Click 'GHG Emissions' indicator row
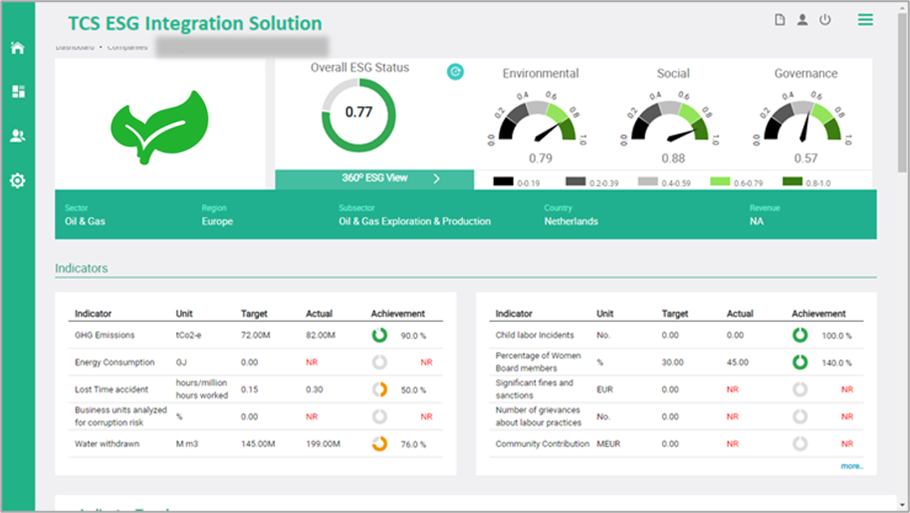910x513 pixels. pyautogui.click(x=255, y=335)
